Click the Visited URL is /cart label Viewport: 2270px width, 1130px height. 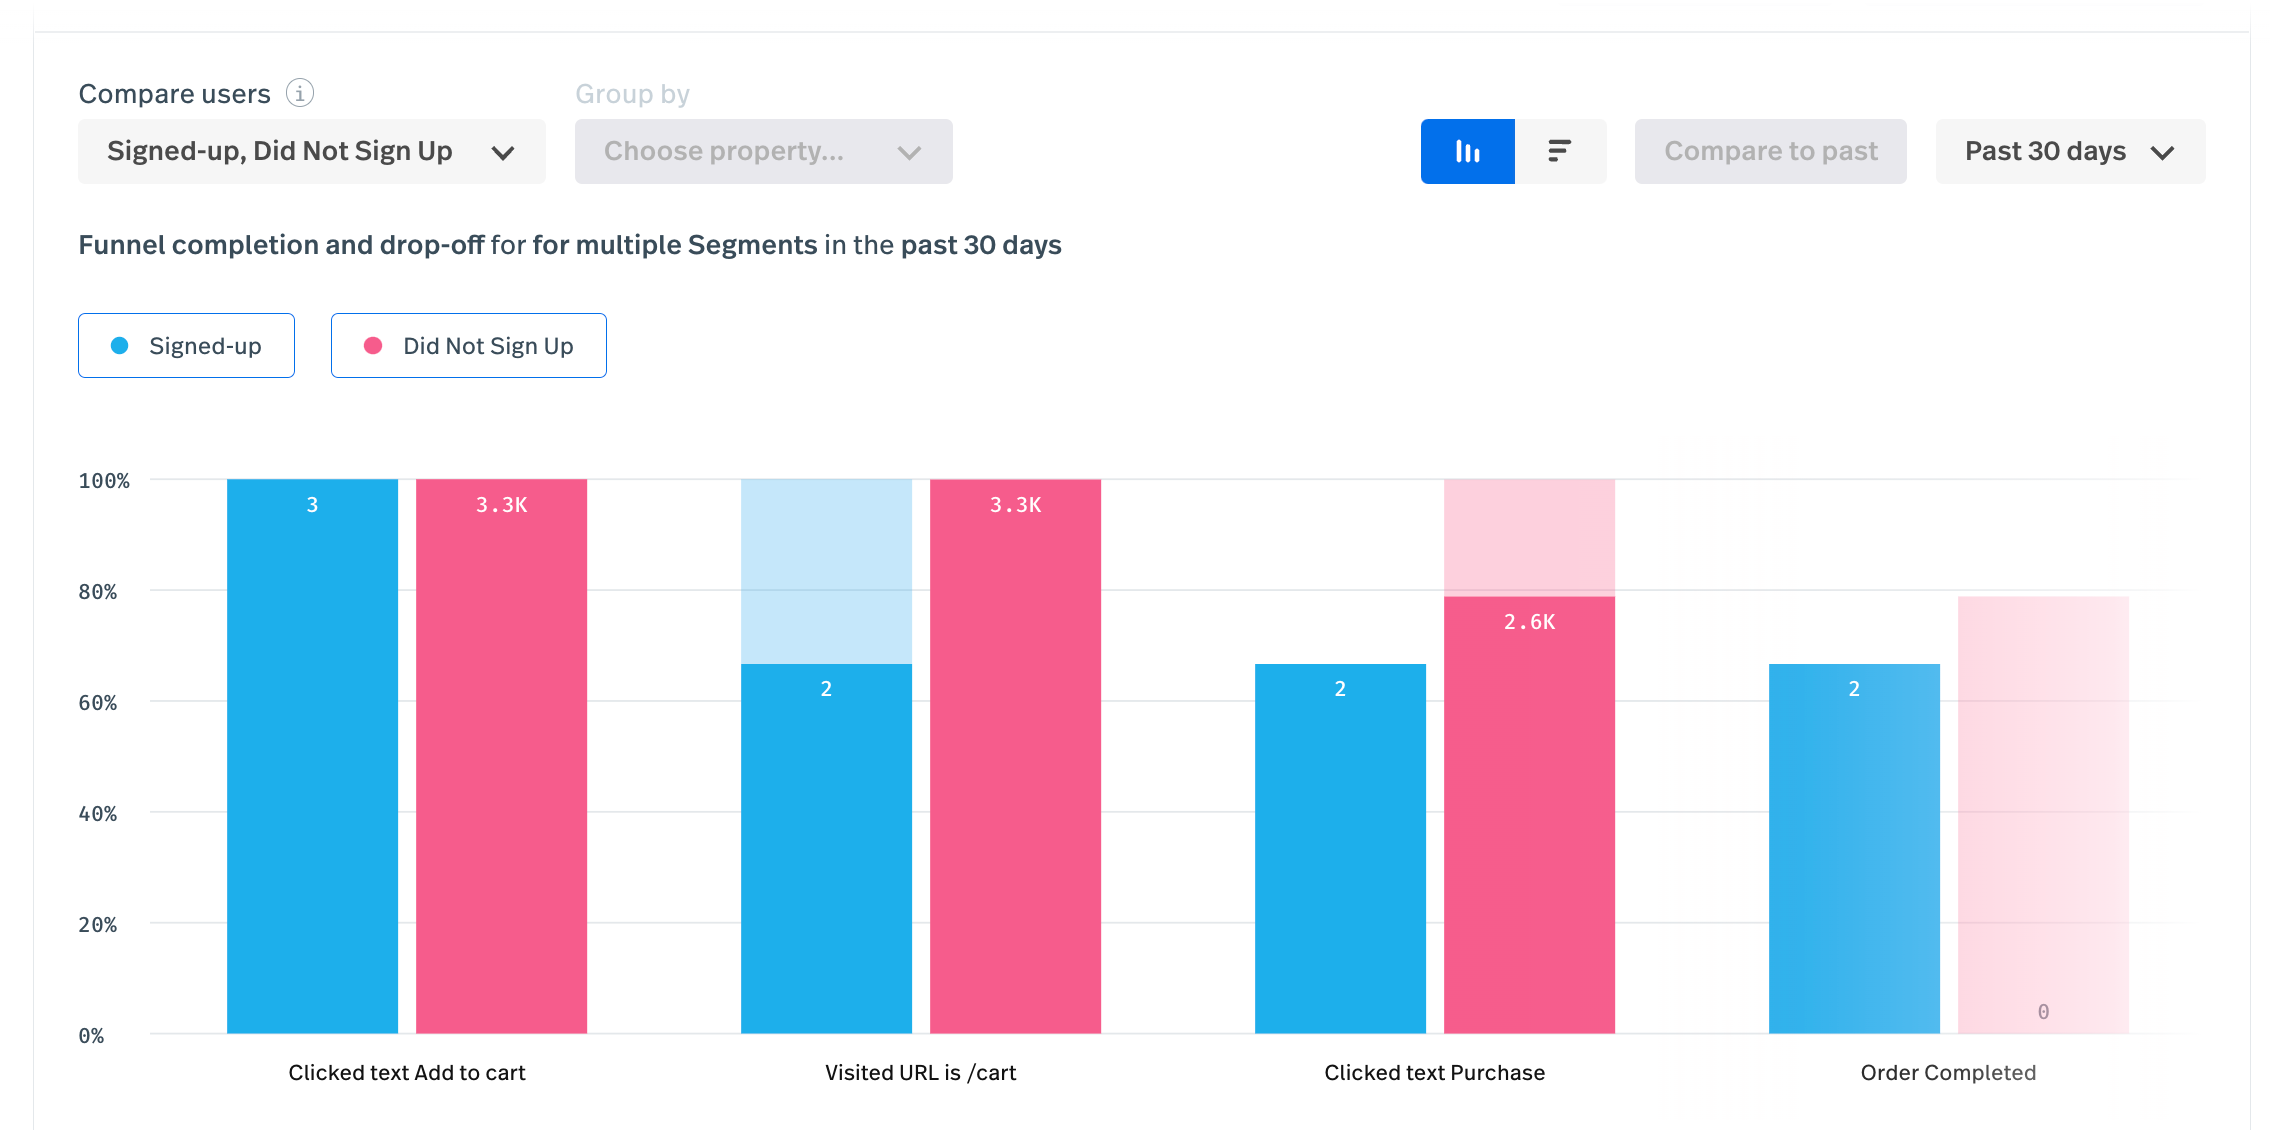[x=920, y=1073]
